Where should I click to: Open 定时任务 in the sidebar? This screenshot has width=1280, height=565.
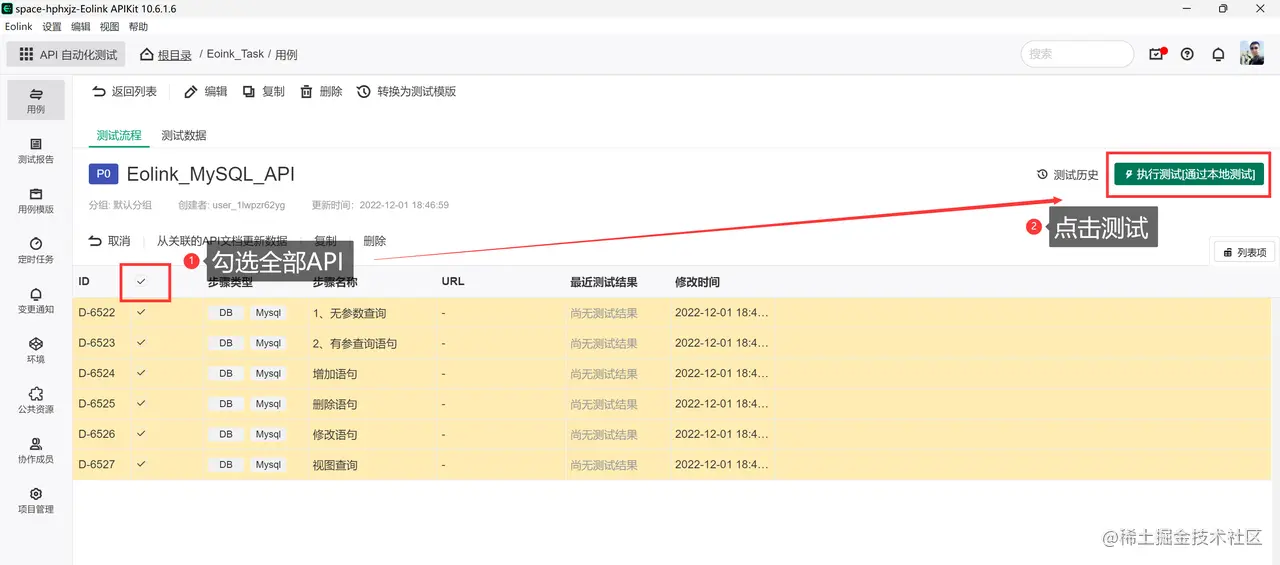pos(36,250)
